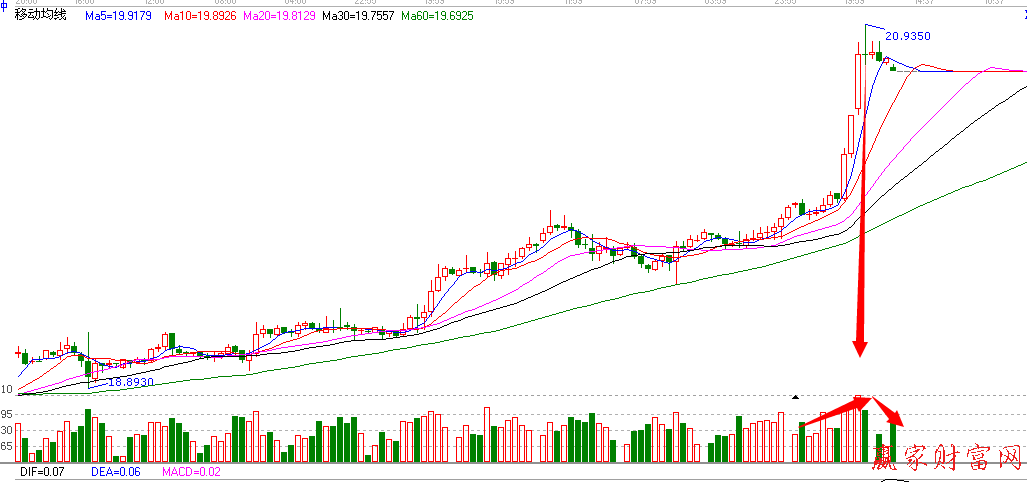1027x482 pixels.
Task: Click the small black triangle marker above volume
Action: tap(795, 397)
